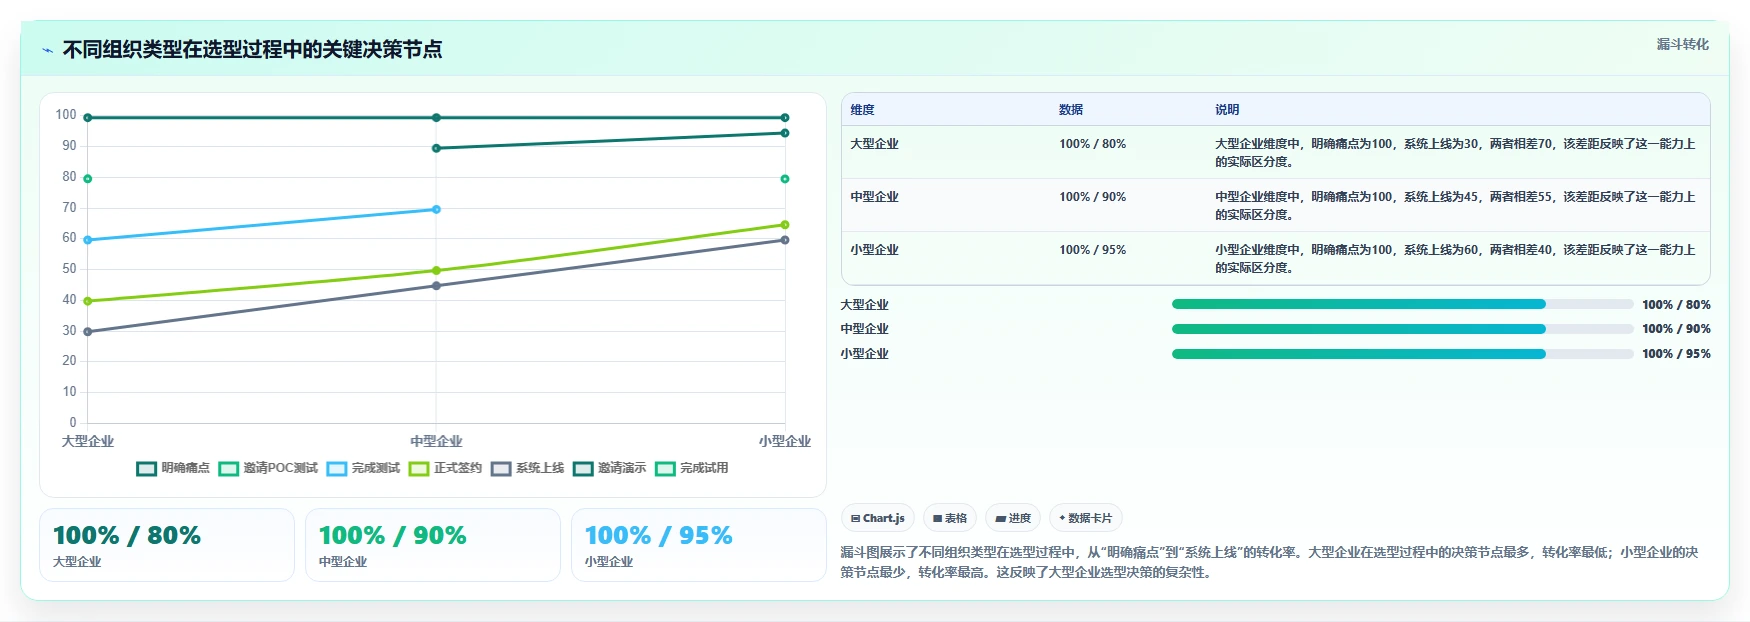Viewport: 1750px width, 622px height.
Task: Click the 大型企业 progress bar
Action: click(1402, 304)
